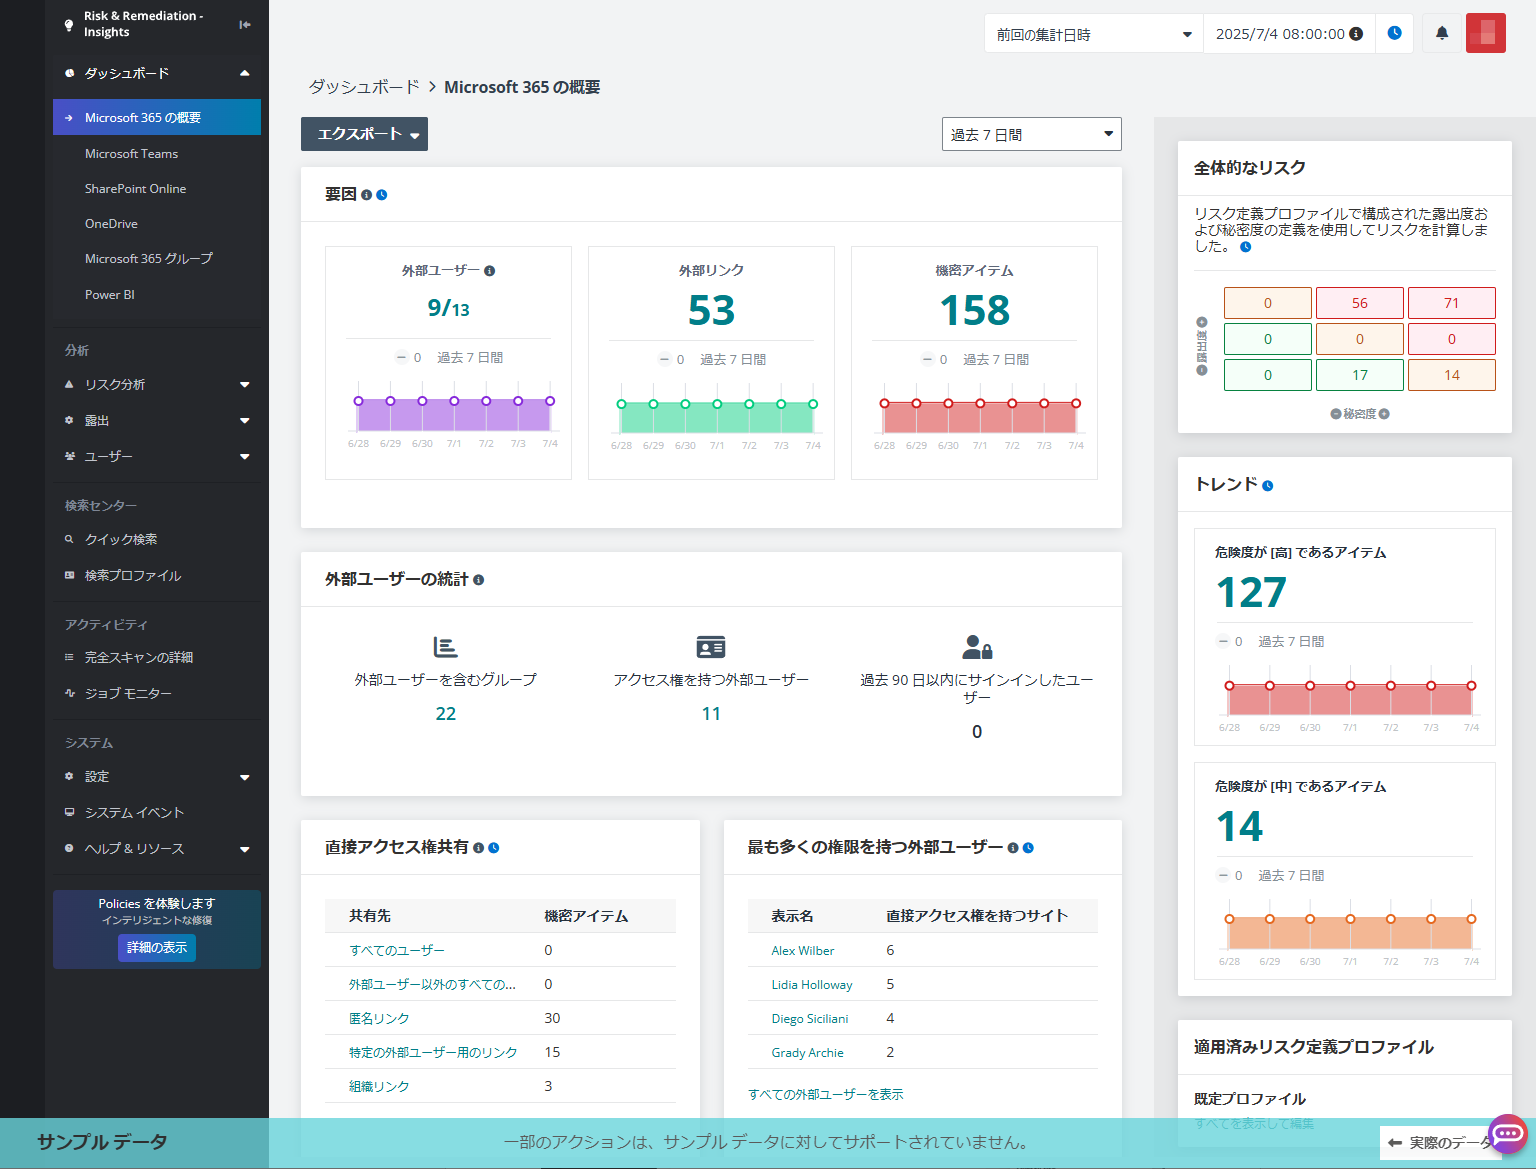Click the user lock icon above 過去 90 日以内にサインイン
This screenshot has width=1536, height=1169.
[x=977, y=647]
